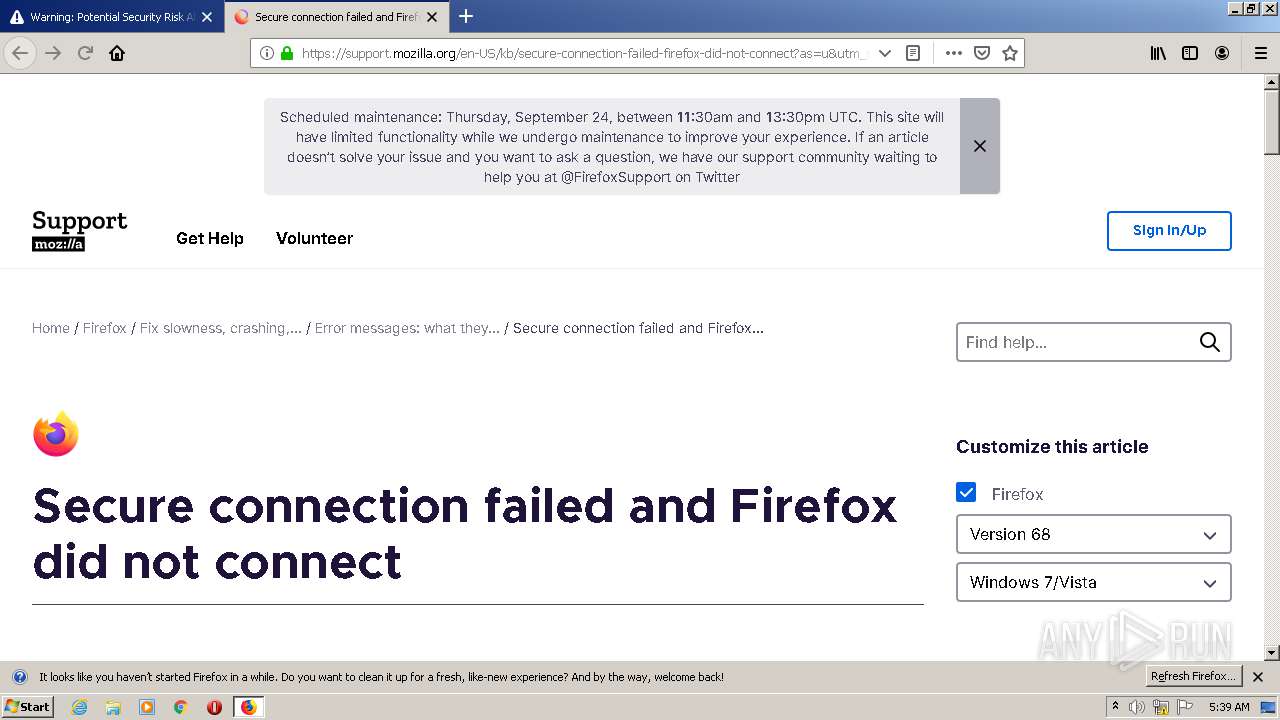This screenshot has height=720, width=1280.
Task: Bookmark this page with star icon
Action: [x=1010, y=54]
